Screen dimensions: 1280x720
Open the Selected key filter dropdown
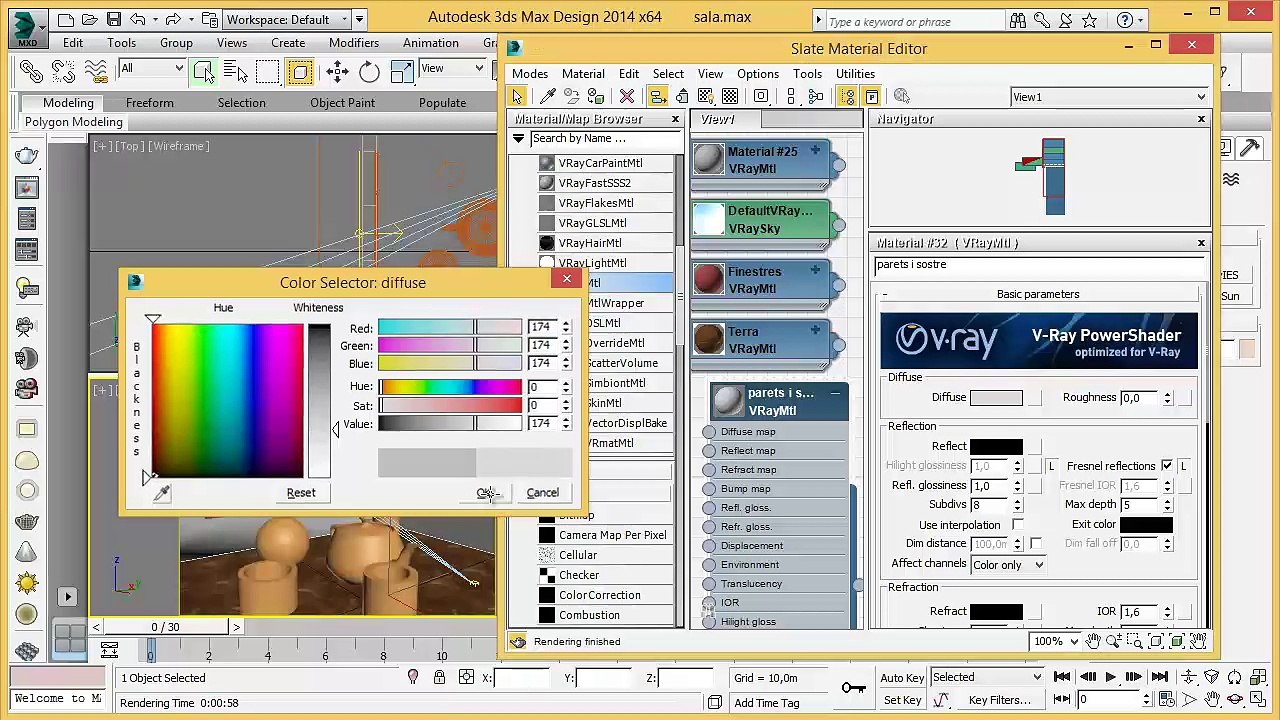coord(986,678)
